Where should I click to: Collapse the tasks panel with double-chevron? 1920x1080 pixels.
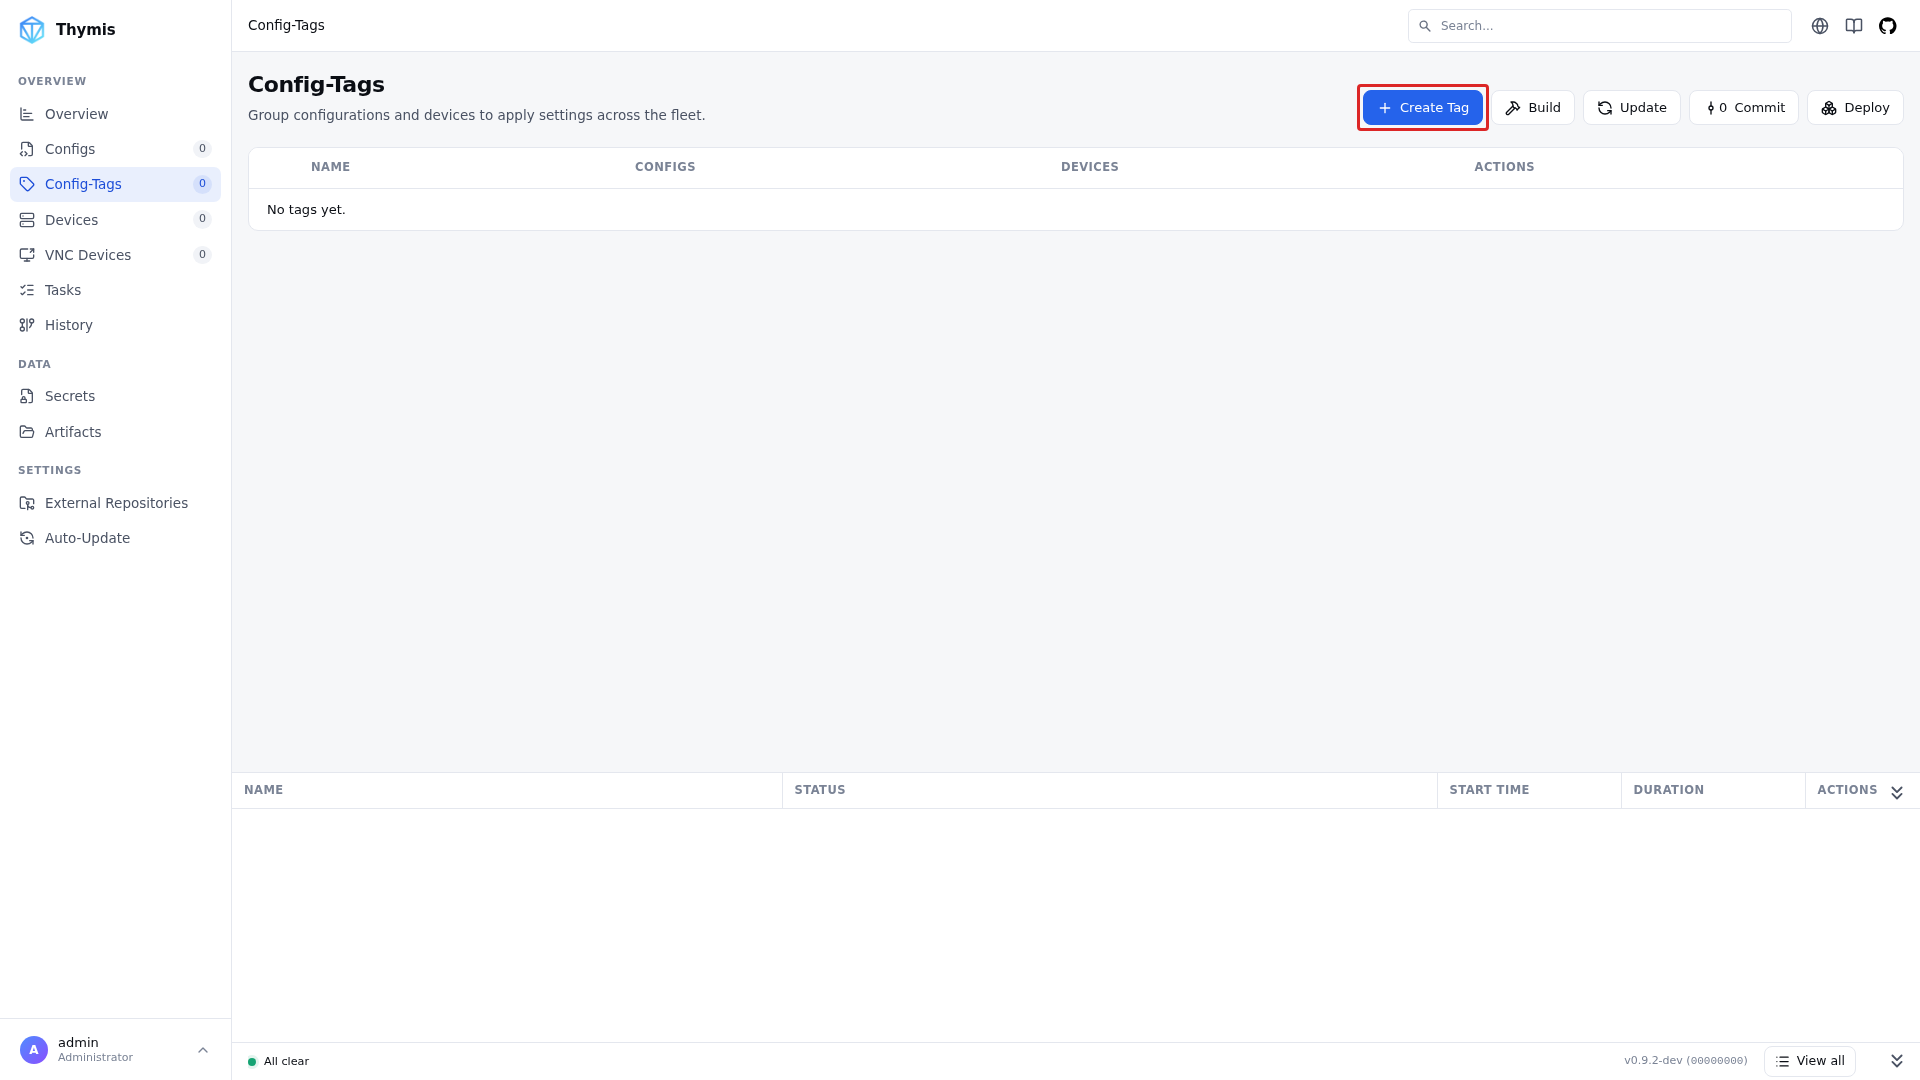[x=1897, y=792]
